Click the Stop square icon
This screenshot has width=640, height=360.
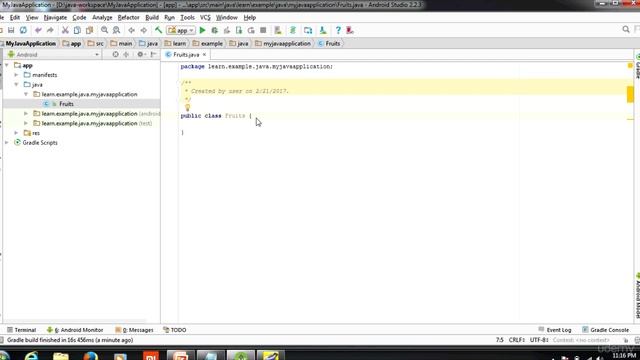(x=263, y=30)
